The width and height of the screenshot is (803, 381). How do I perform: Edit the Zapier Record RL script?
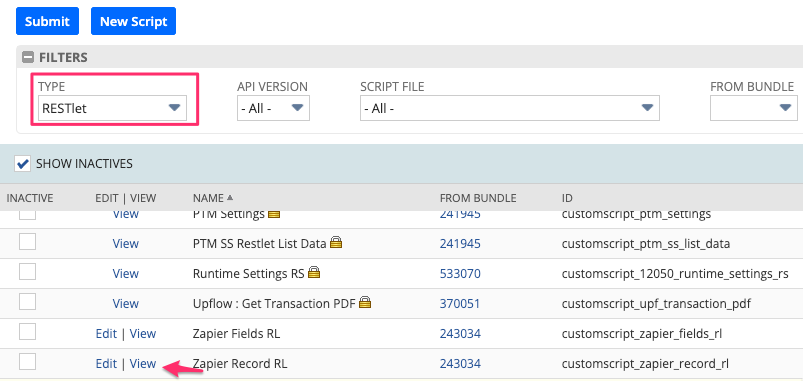pos(107,364)
